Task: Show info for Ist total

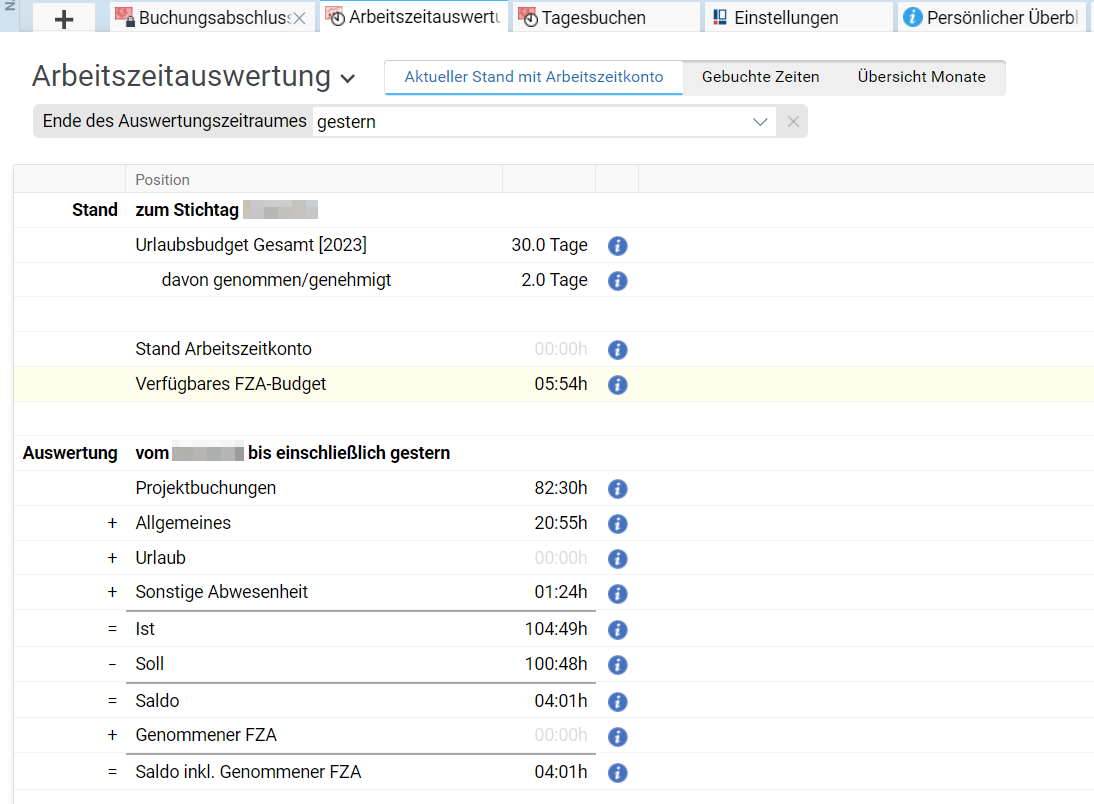Action: [617, 630]
